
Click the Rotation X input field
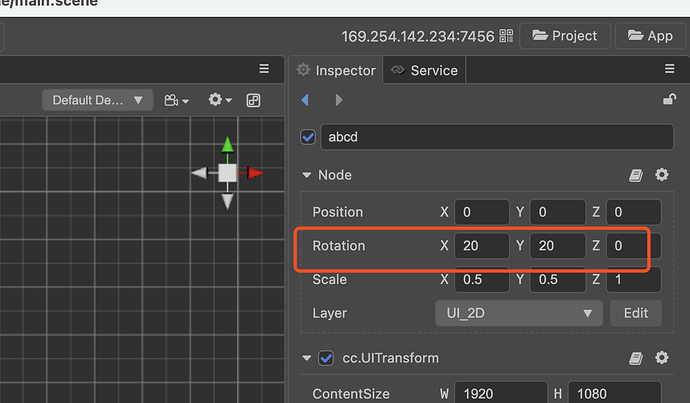481,246
